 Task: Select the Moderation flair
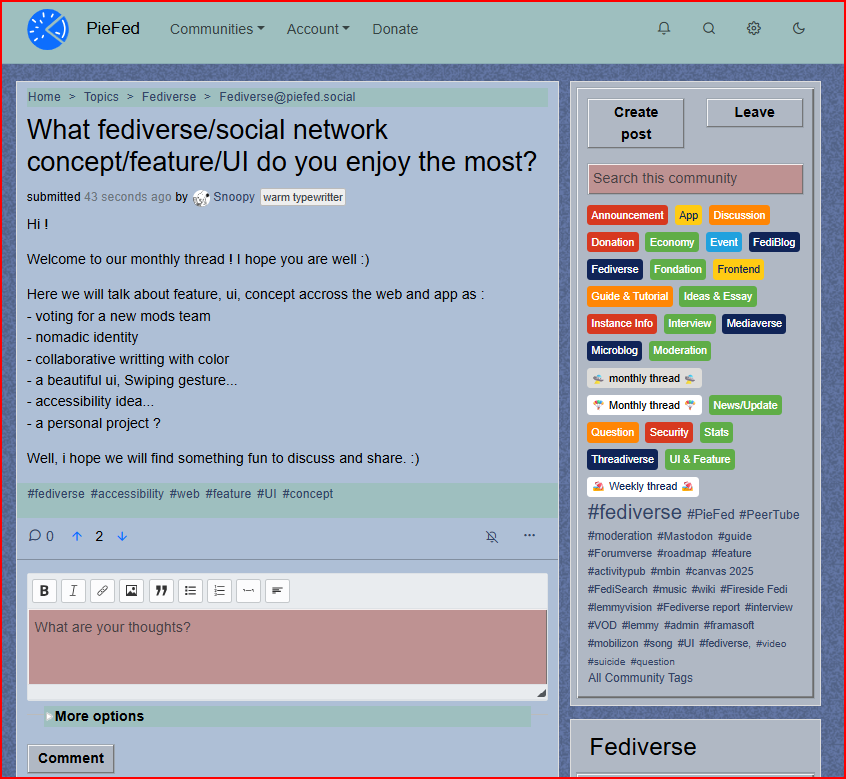680,350
